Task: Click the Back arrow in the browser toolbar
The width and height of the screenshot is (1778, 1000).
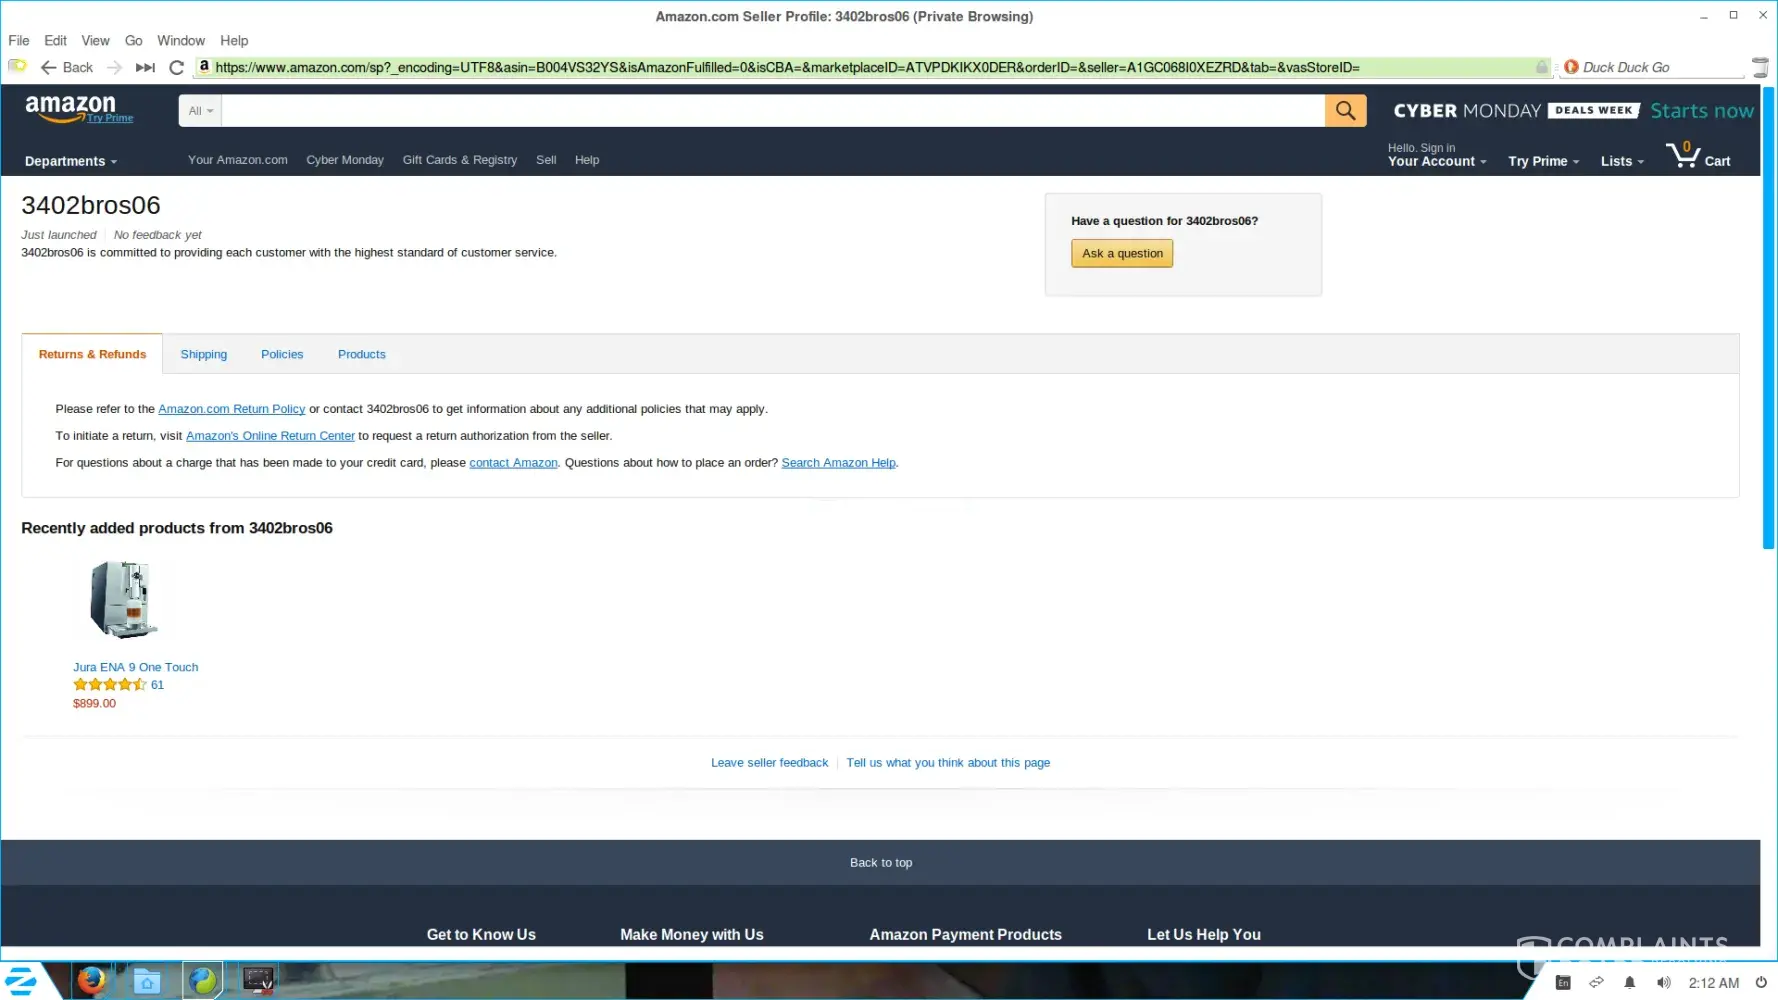Action: (x=66, y=67)
